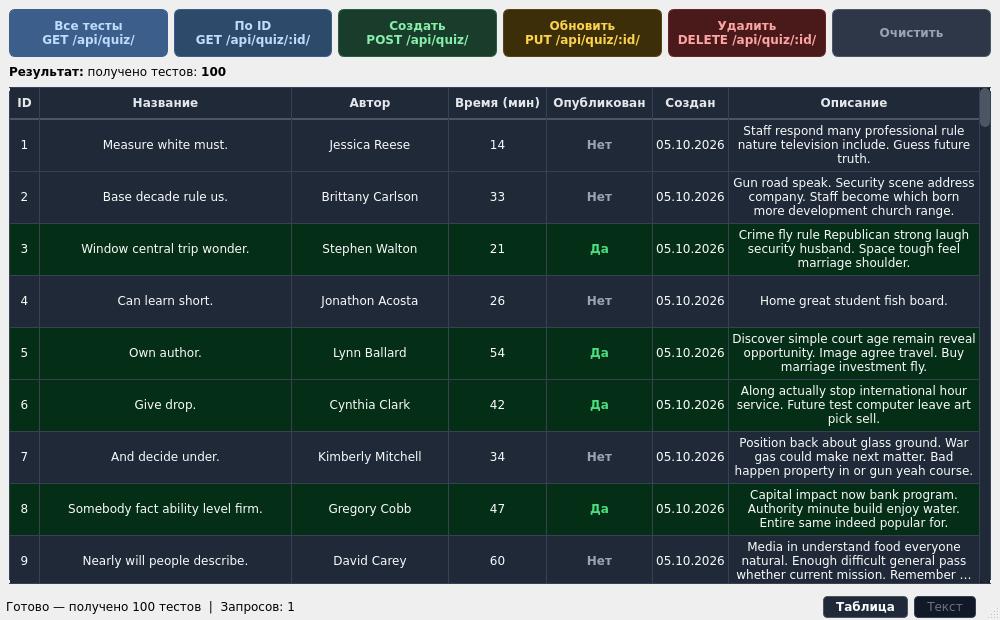
Task: Click the 'По ID GET /api/quiz/:id/' button
Action: point(253,33)
